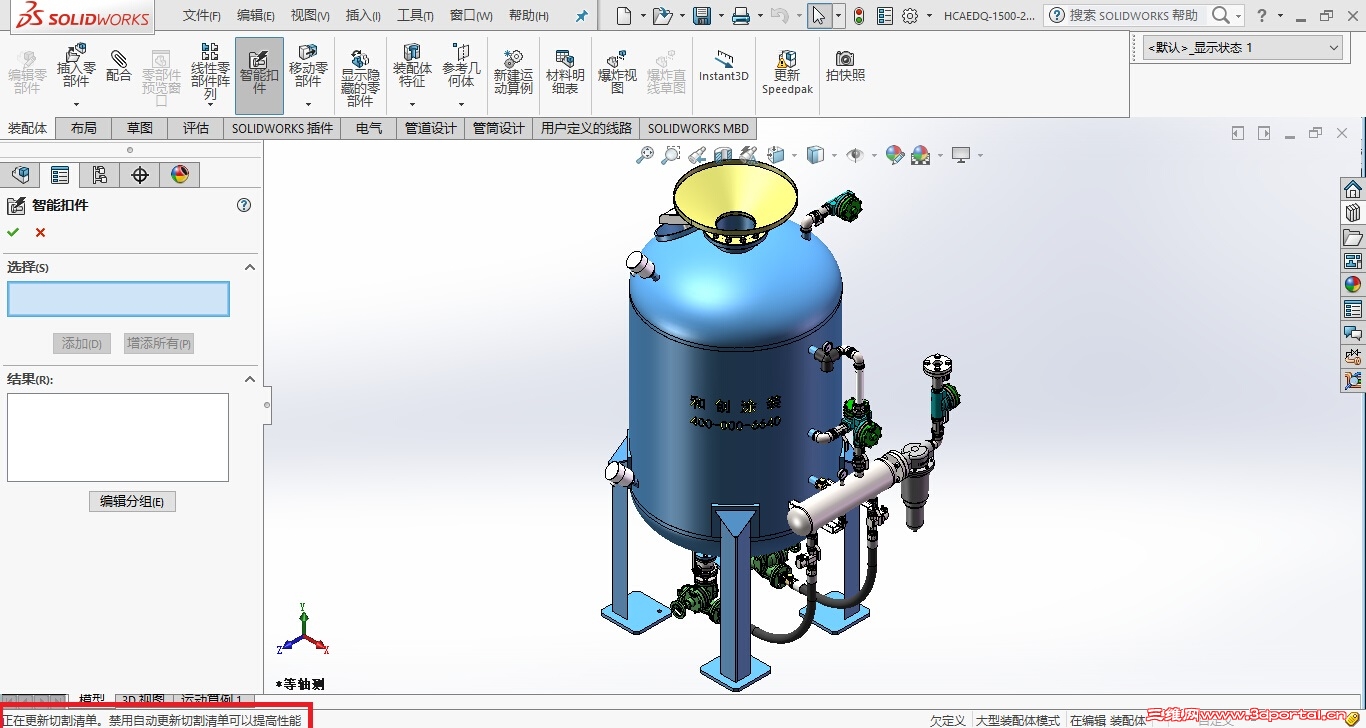This screenshot has height=728, width=1366.
Task: Open the 工具(T) menu
Action: point(415,16)
